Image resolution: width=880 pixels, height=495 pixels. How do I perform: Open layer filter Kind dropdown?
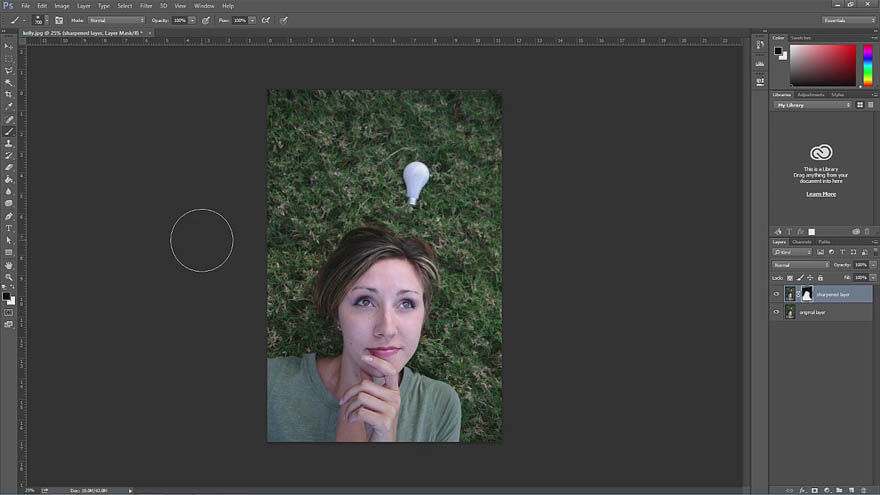pyautogui.click(x=792, y=253)
